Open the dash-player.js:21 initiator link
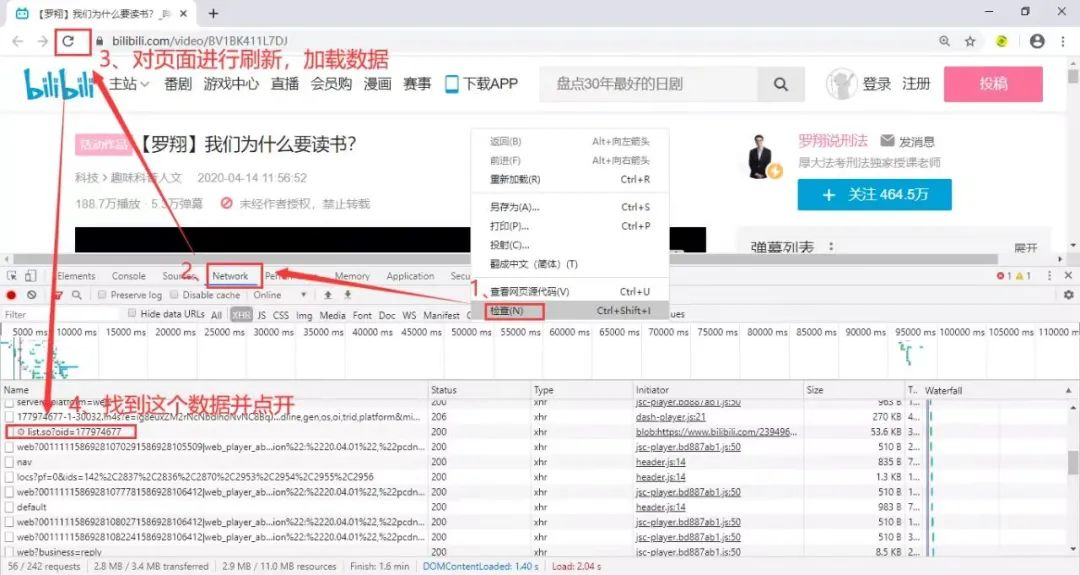The image size is (1080, 575). (x=670, y=417)
